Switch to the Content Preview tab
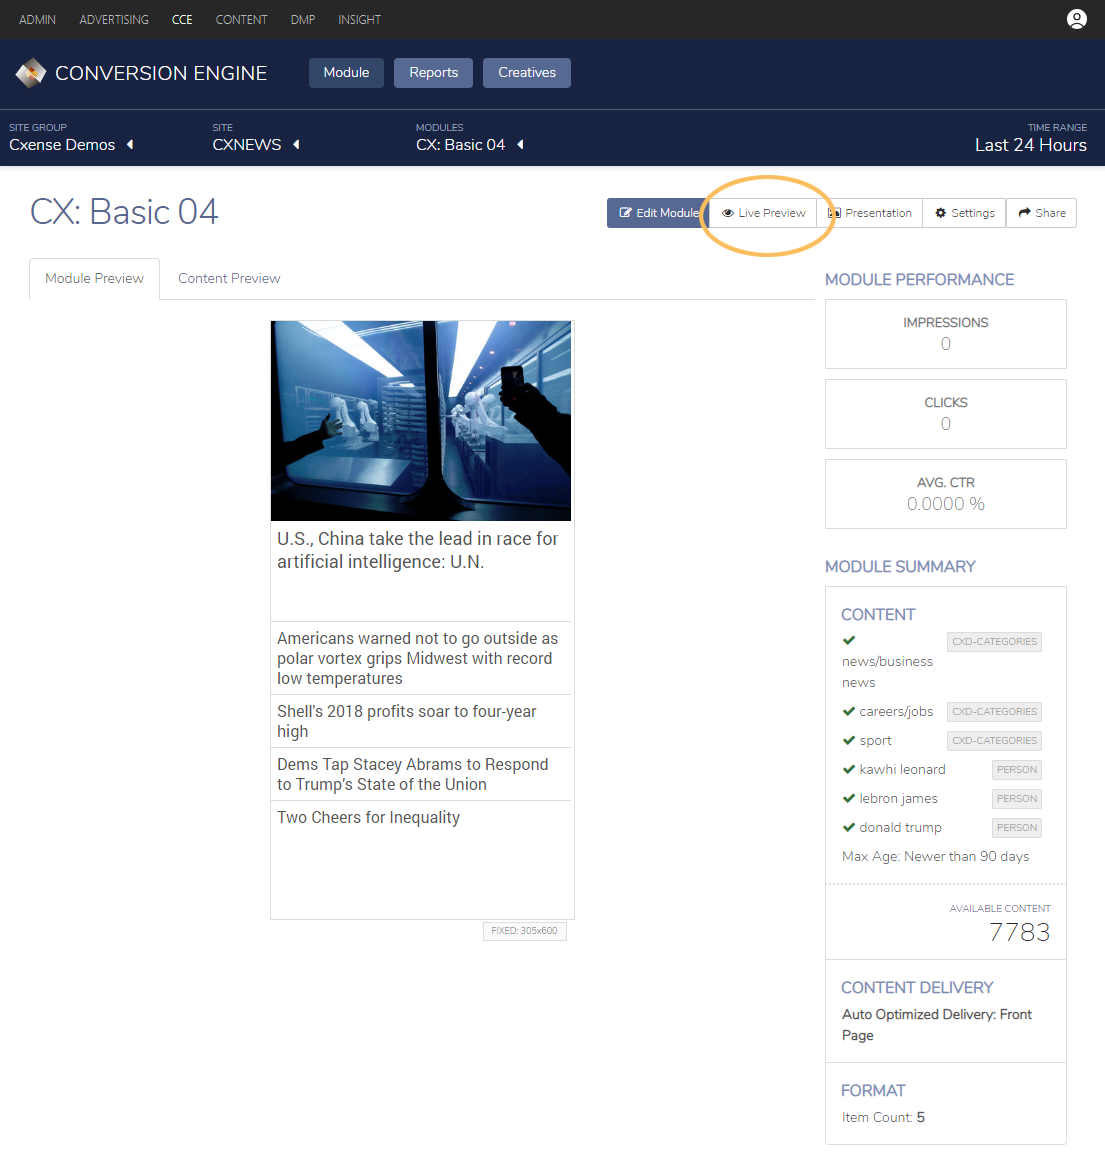The height and width of the screenshot is (1166, 1105). [229, 278]
